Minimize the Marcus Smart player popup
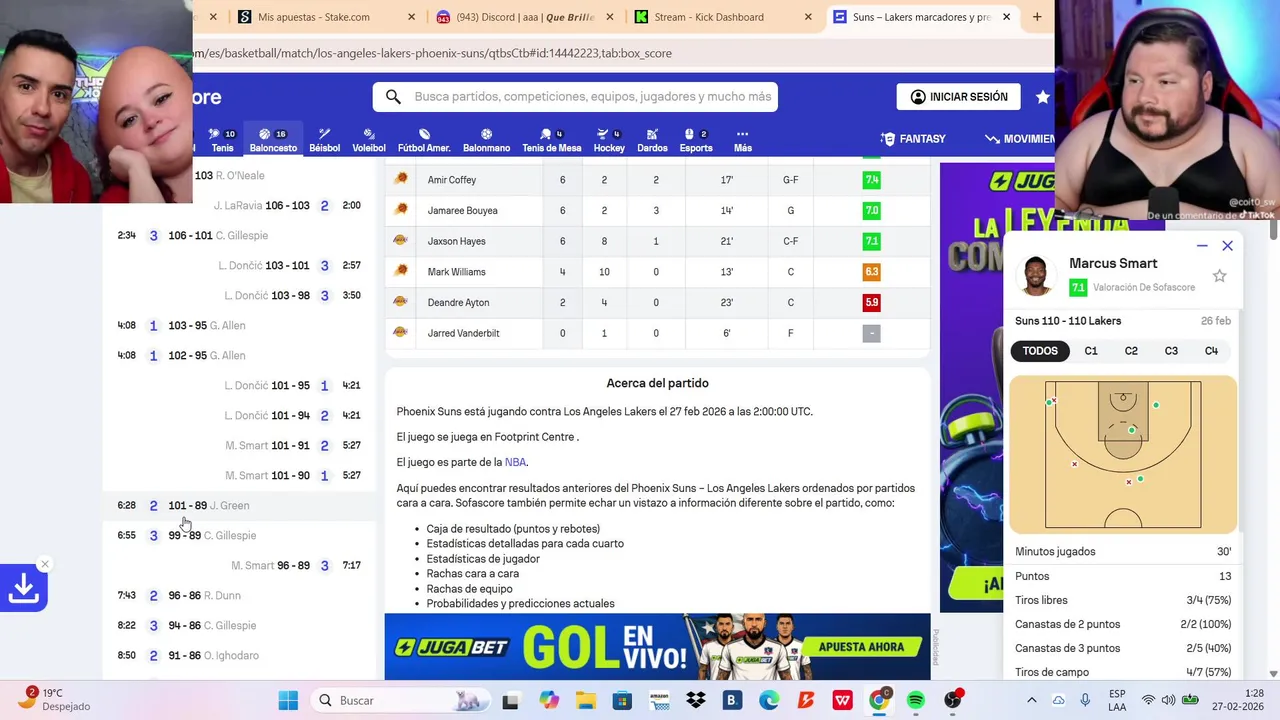This screenshot has height=720, width=1280. [1202, 246]
